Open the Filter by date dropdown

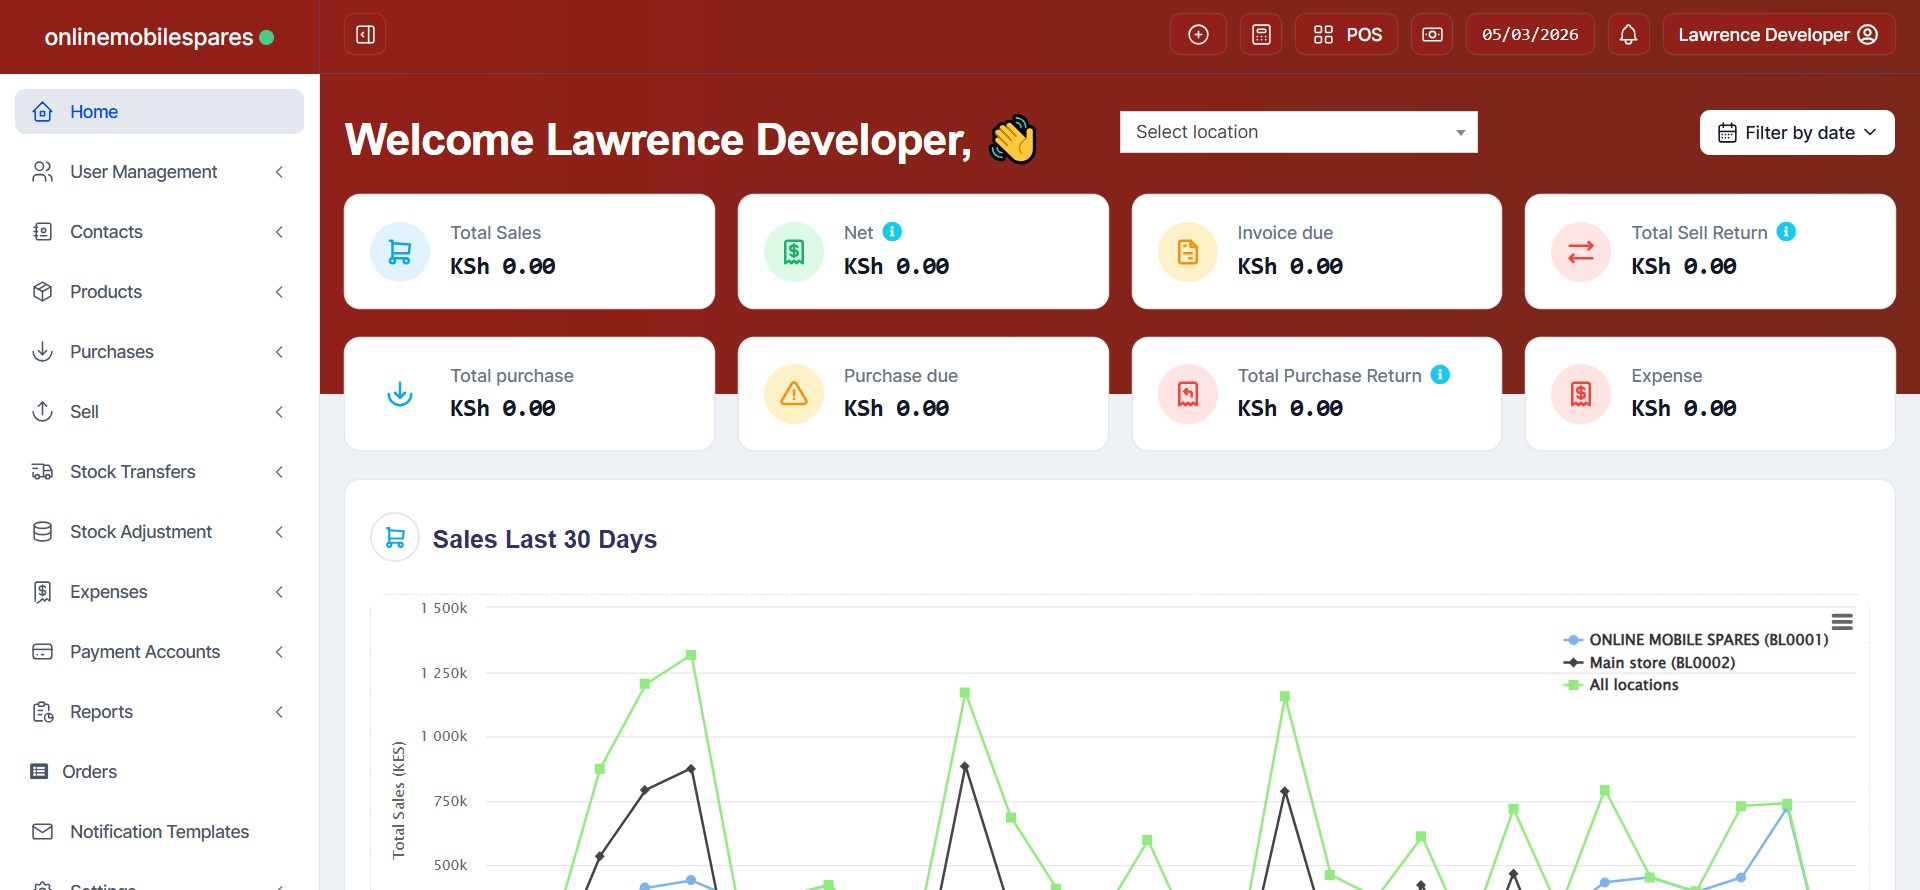tap(1797, 133)
